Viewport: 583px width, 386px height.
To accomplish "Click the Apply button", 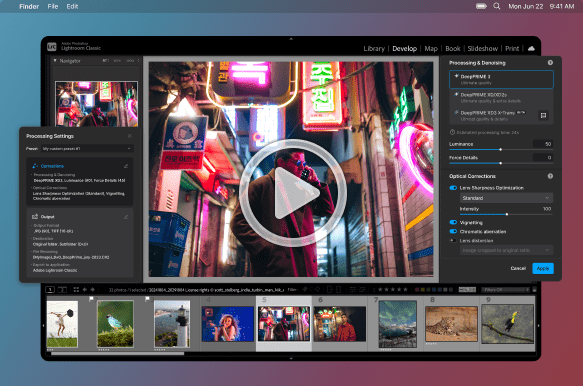I will (x=543, y=268).
